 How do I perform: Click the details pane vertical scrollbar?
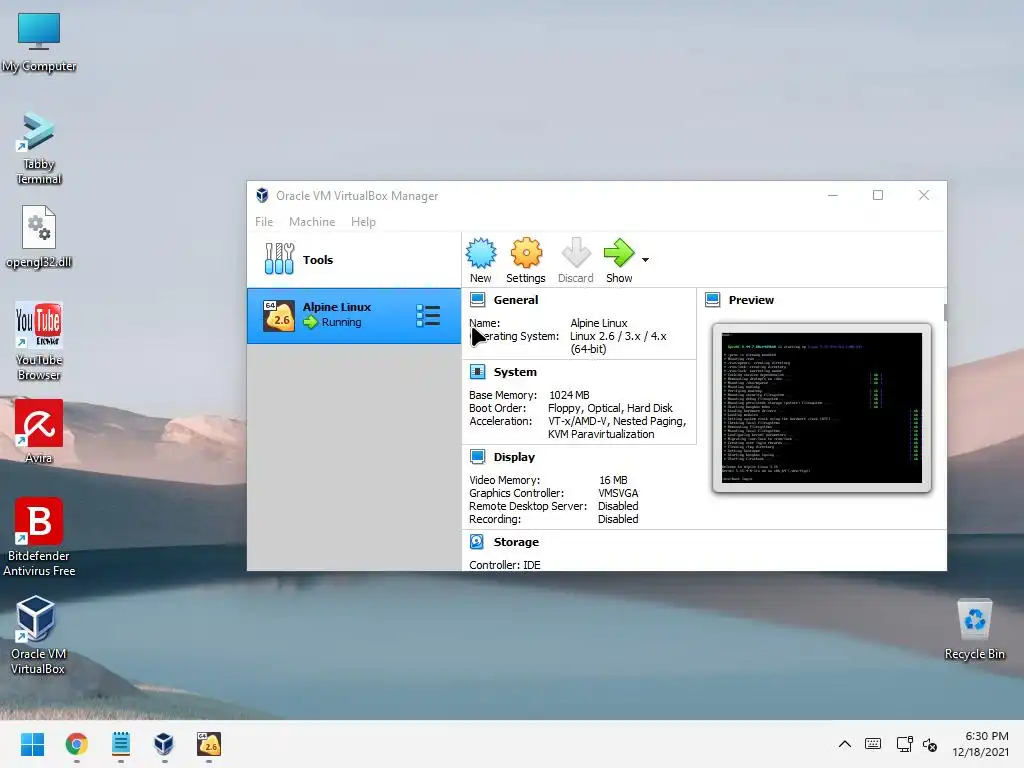point(945,312)
